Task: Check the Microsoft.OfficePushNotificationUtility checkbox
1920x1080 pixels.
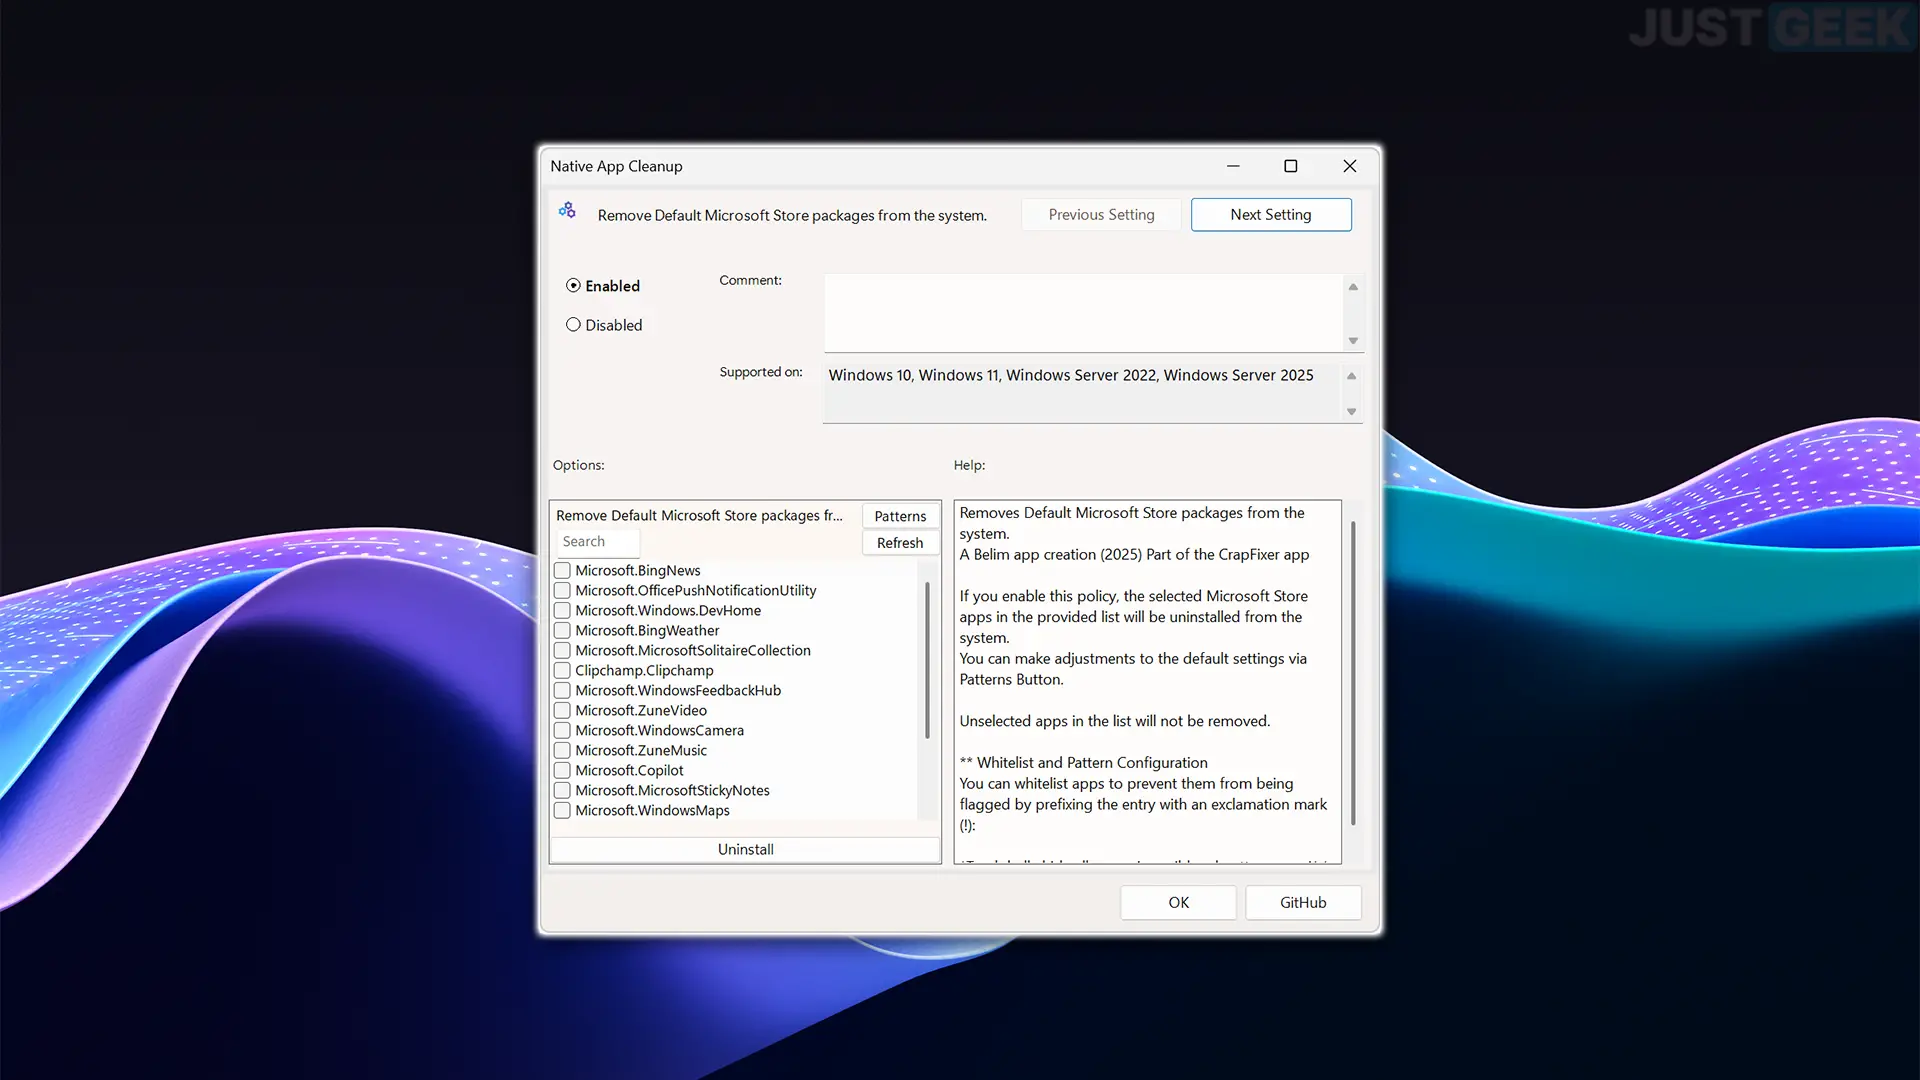Action: pos(562,591)
